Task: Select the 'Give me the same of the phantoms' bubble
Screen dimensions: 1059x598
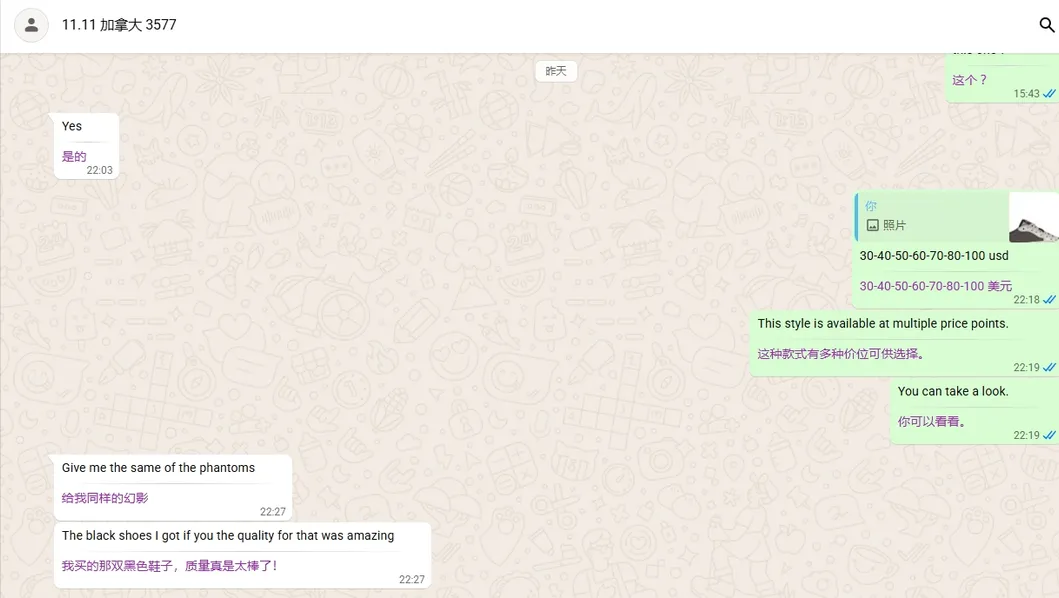Action: coord(158,467)
